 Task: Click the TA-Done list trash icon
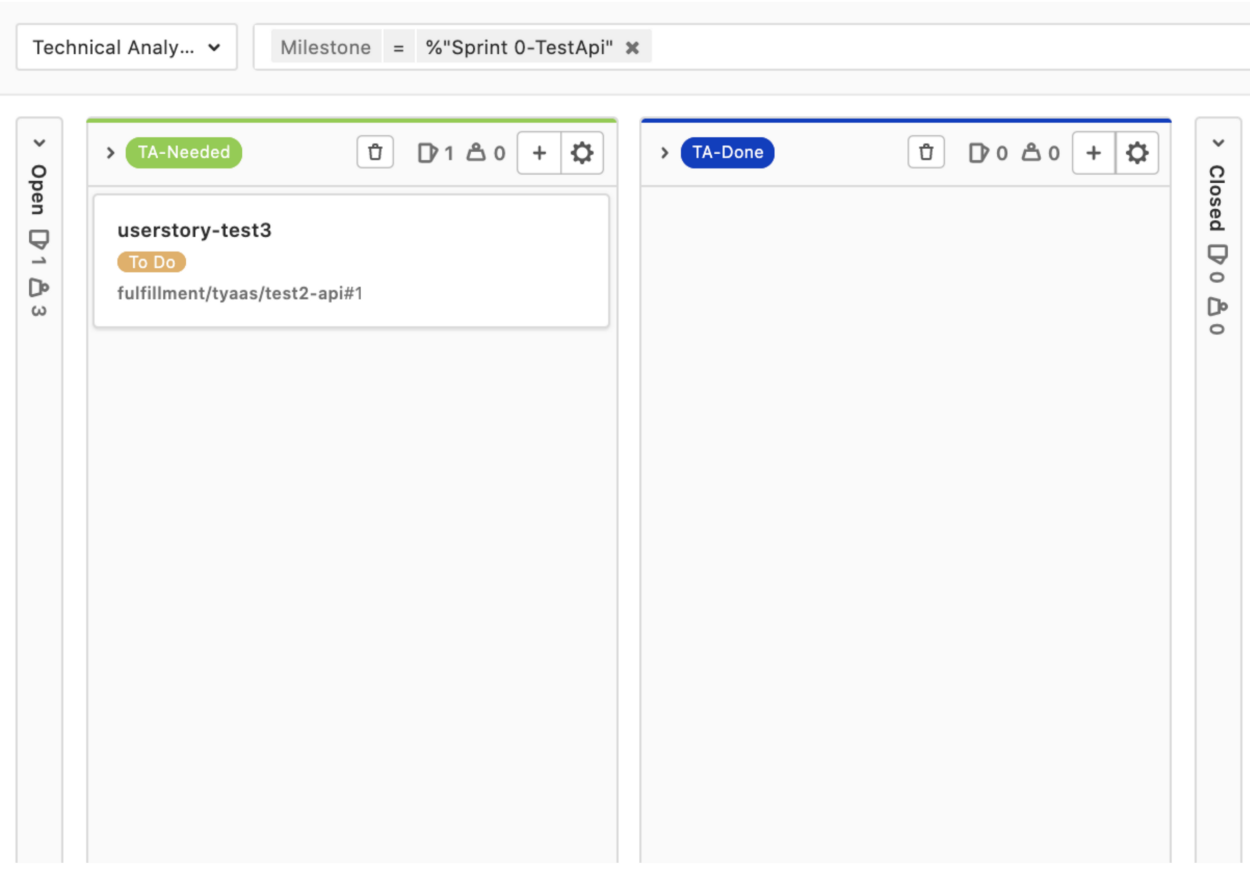926,153
